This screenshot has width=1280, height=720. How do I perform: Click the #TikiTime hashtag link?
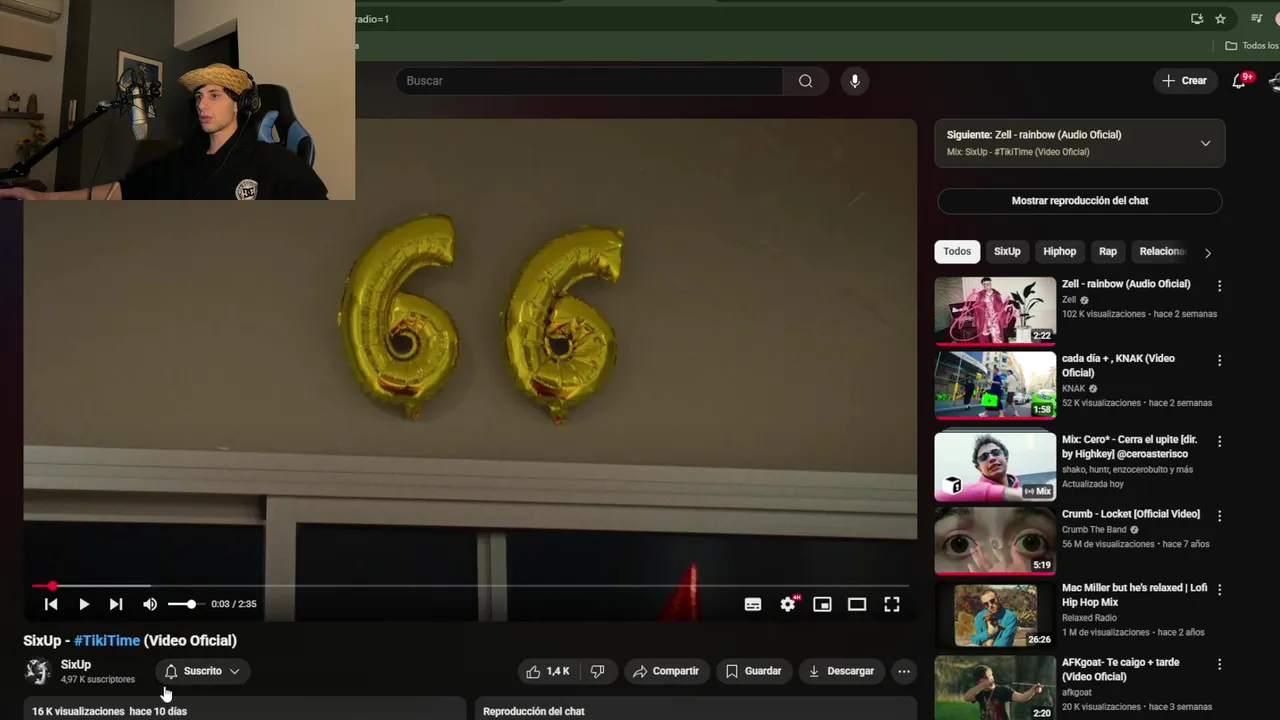point(107,641)
